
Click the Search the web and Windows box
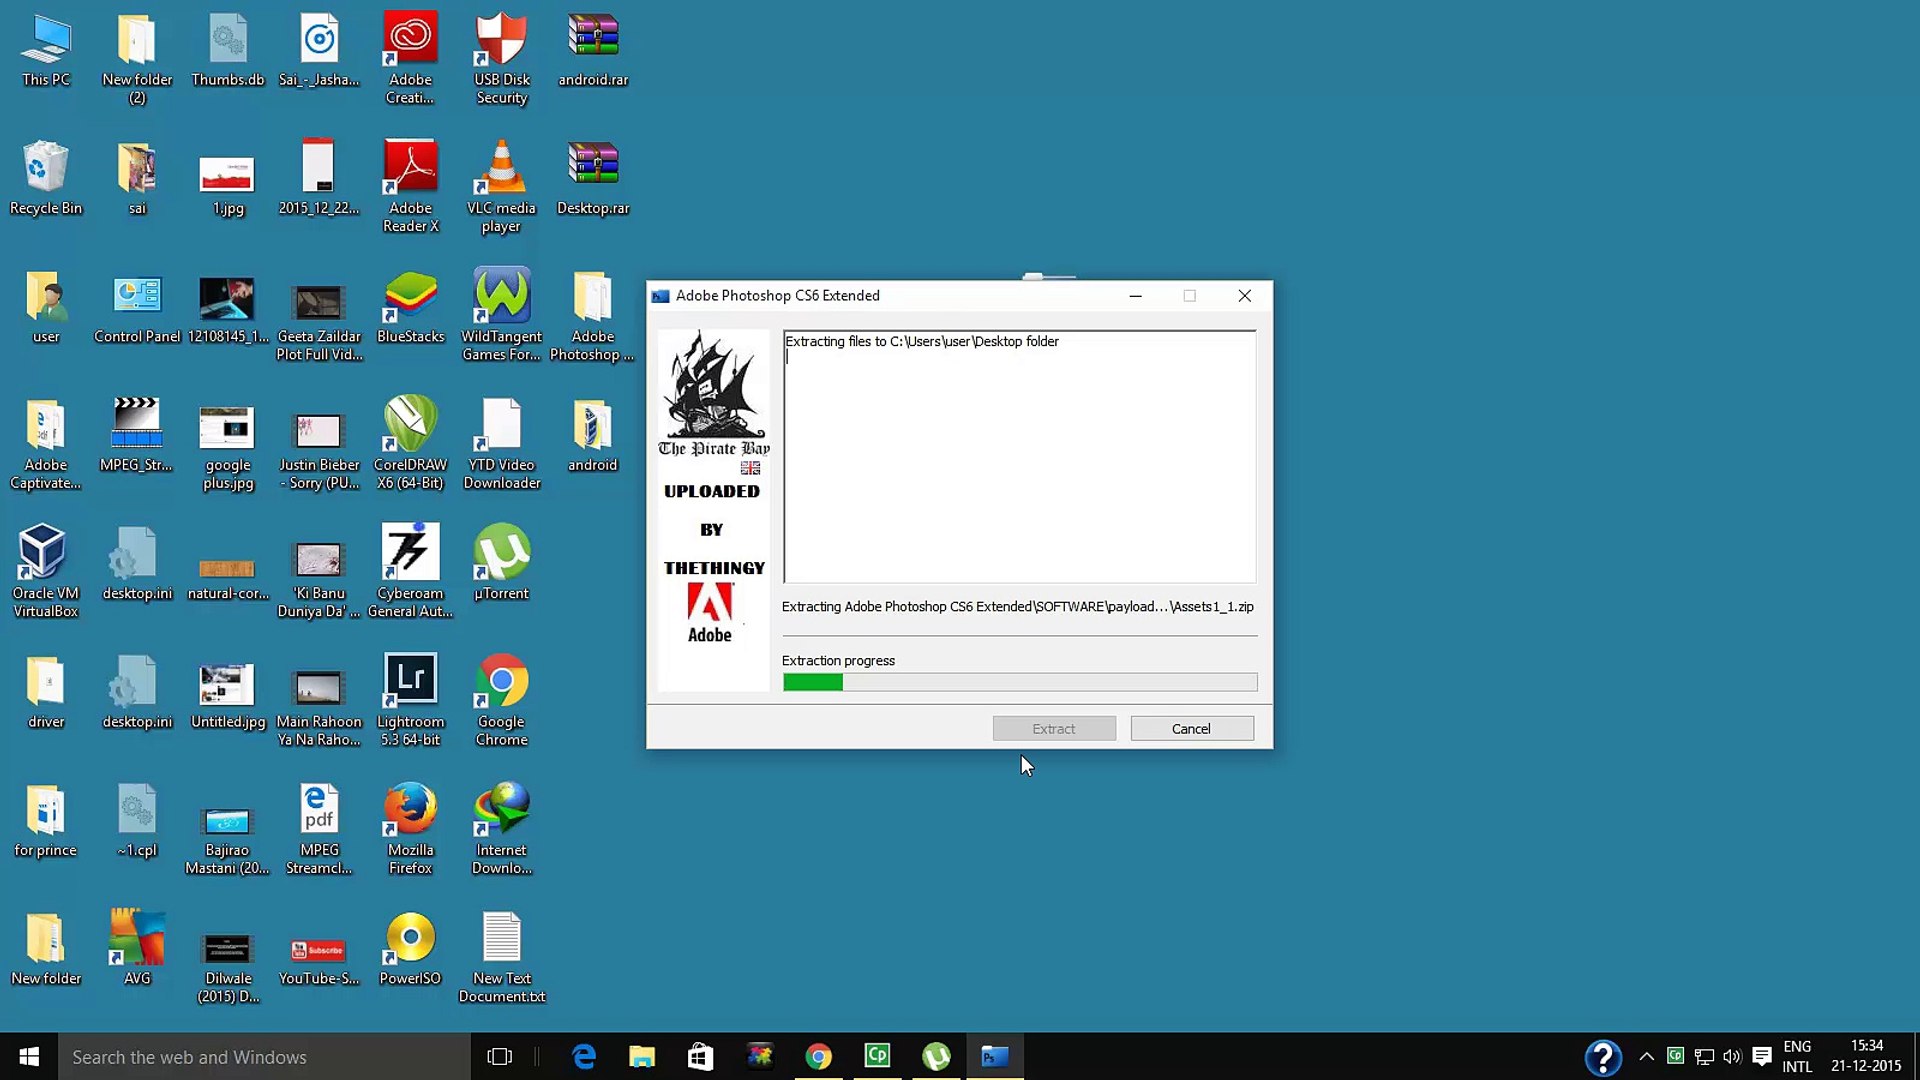pos(264,1057)
